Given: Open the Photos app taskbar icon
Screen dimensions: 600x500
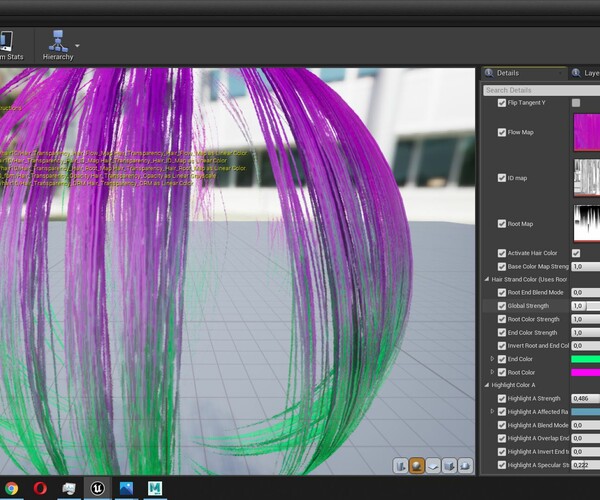Looking at the screenshot, I should point(126,489).
